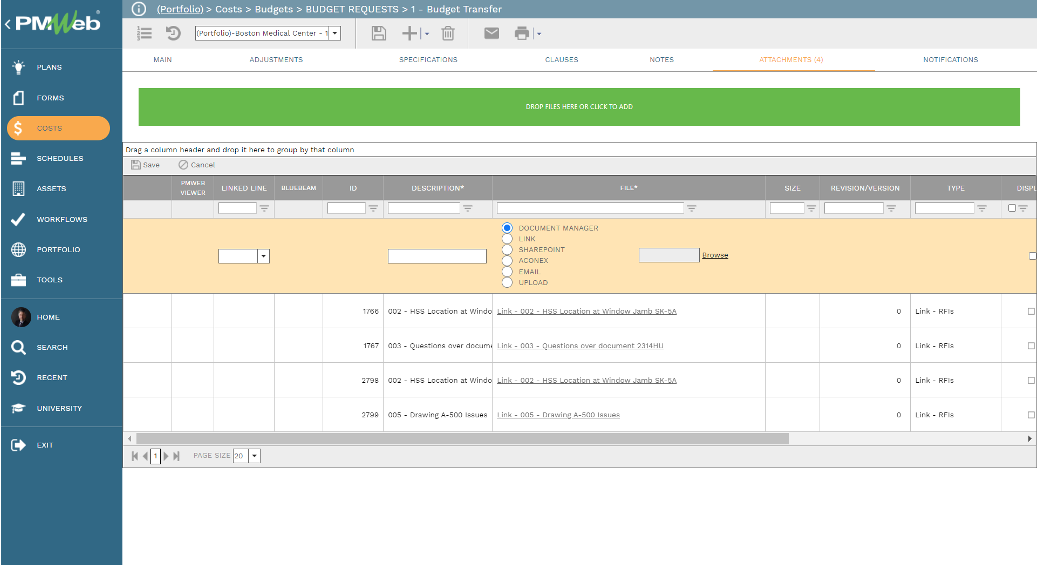The image size is (1038, 565).
Task: Click the Size column filter icon
Action: click(x=812, y=208)
